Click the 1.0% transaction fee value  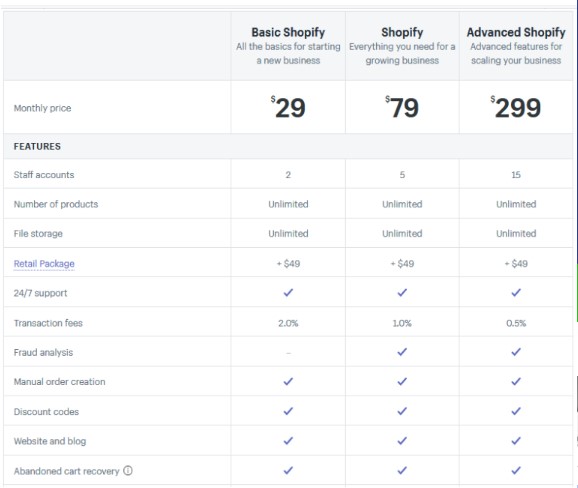(x=402, y=323)
